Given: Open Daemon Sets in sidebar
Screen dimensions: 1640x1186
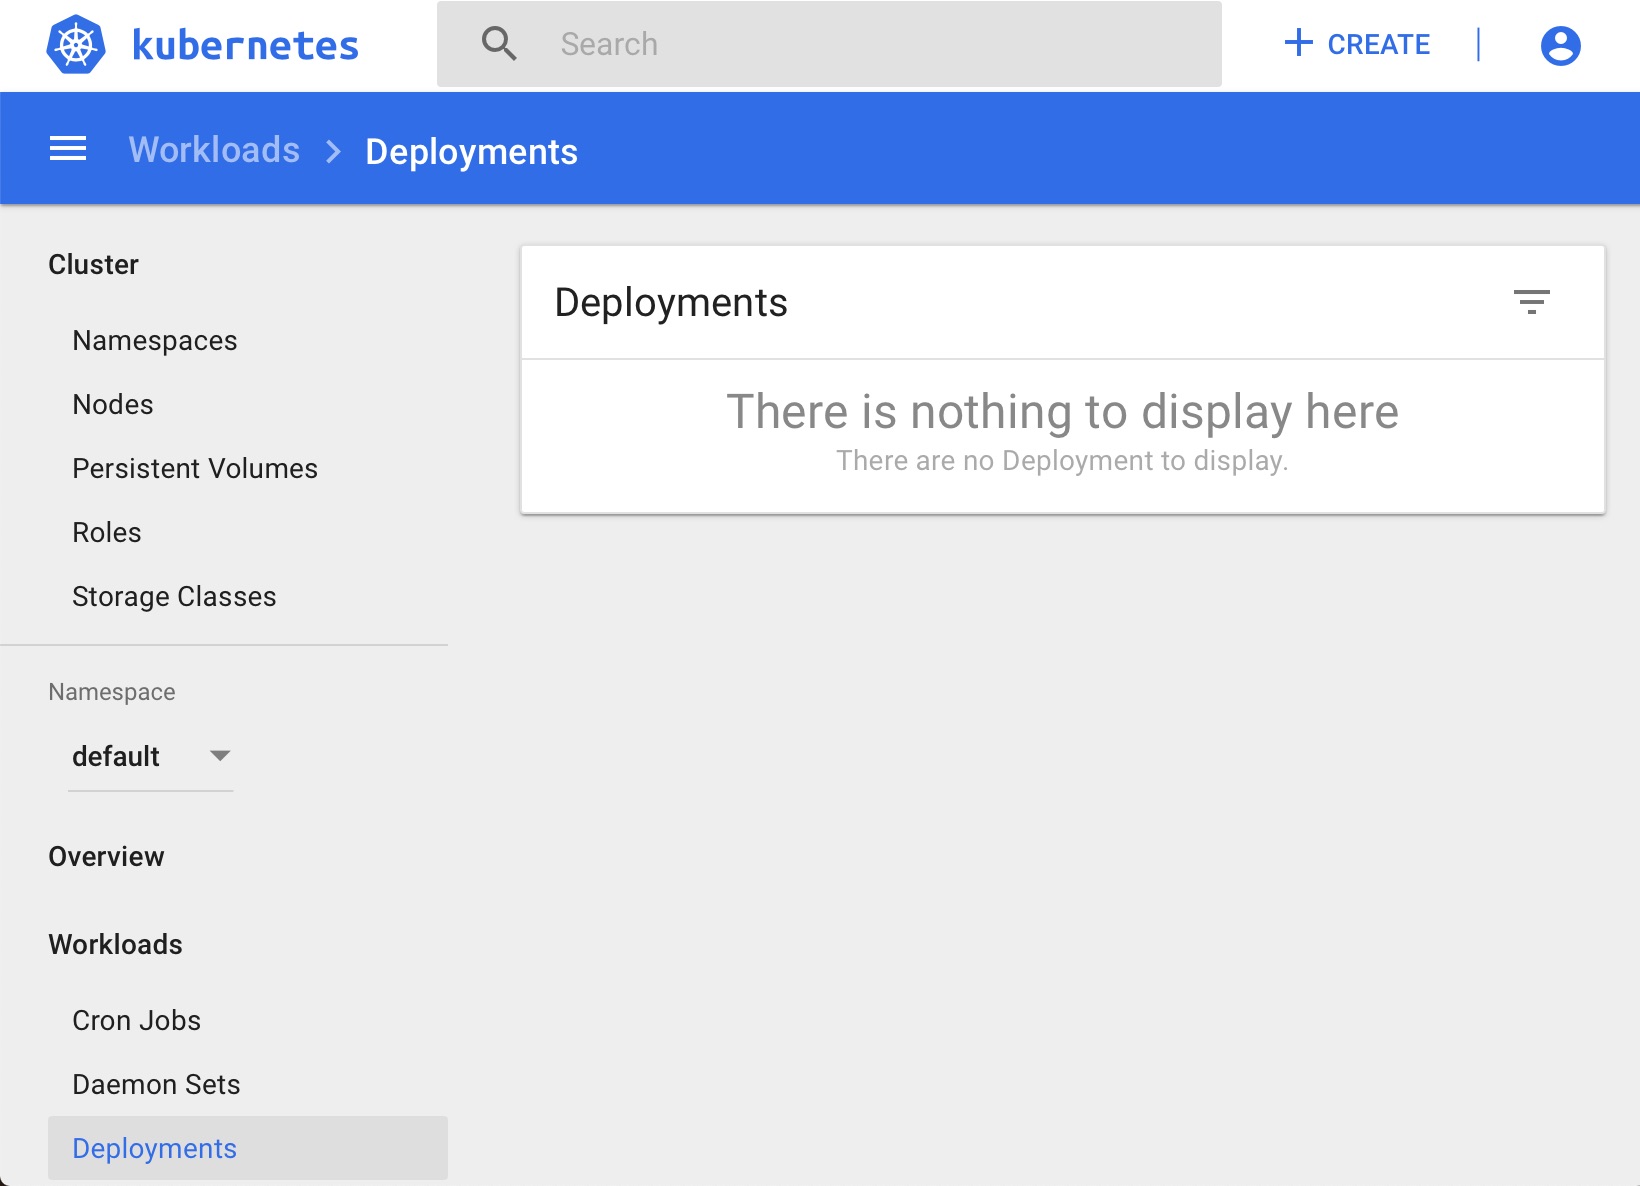Looking at the screenshot, I should coord(156,1084).
